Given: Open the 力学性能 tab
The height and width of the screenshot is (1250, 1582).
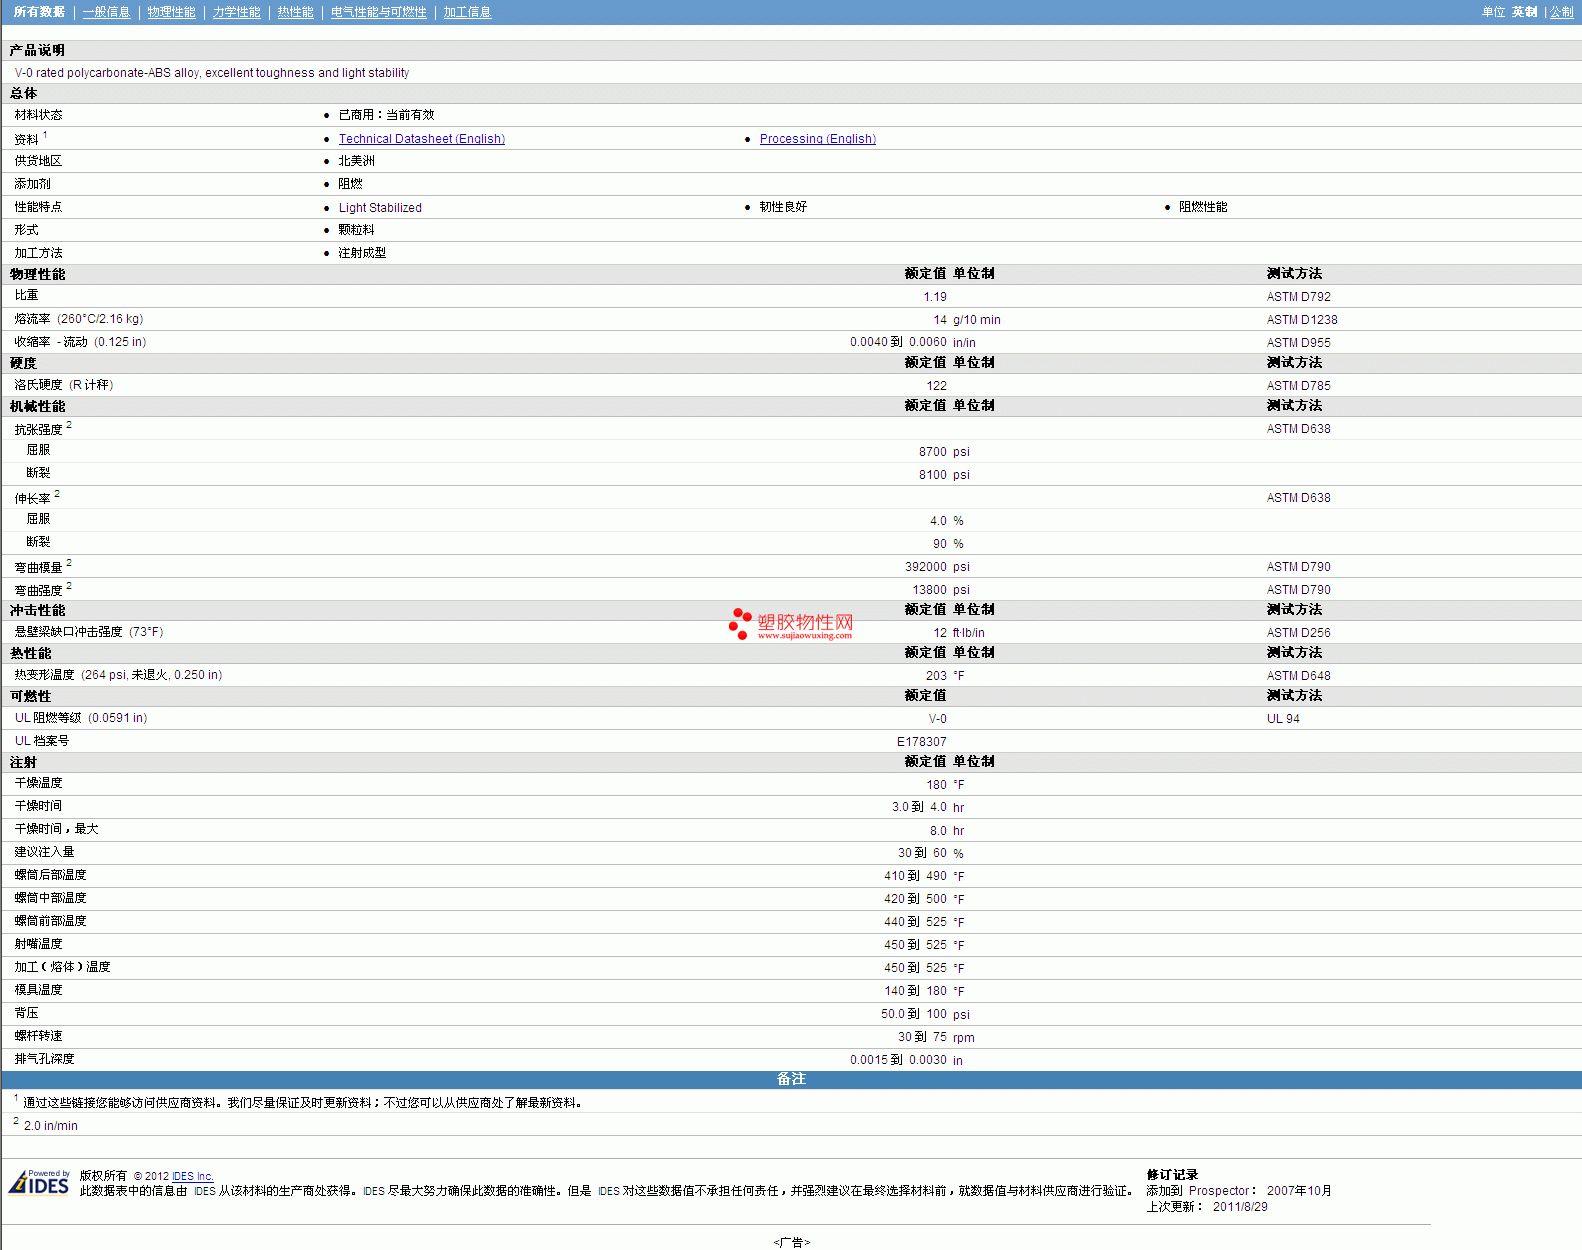Looking at the screenshot, I should [x=236, y=12].
